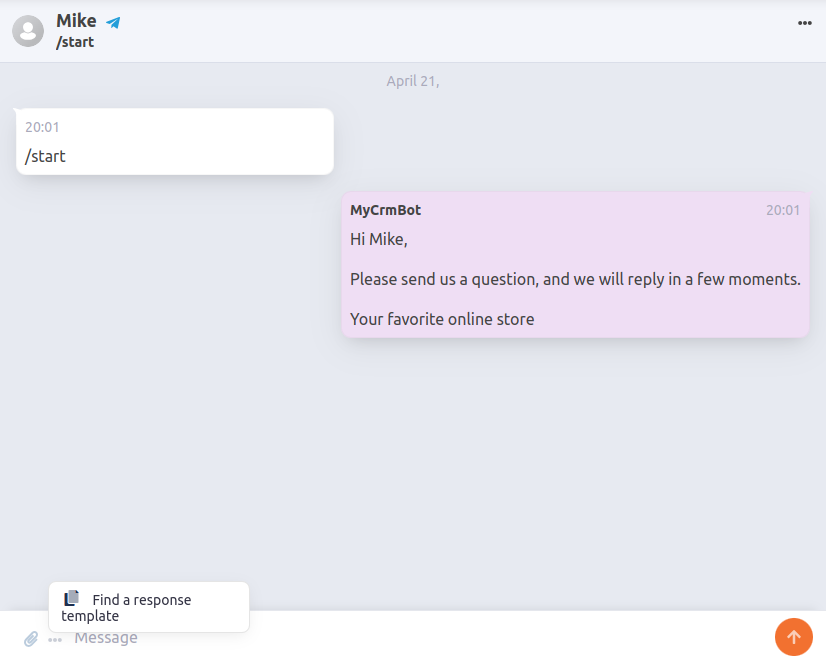This screenshot has width=826, height=664.
Task: Click the April 21 date separator
Action: coord(412,81)
